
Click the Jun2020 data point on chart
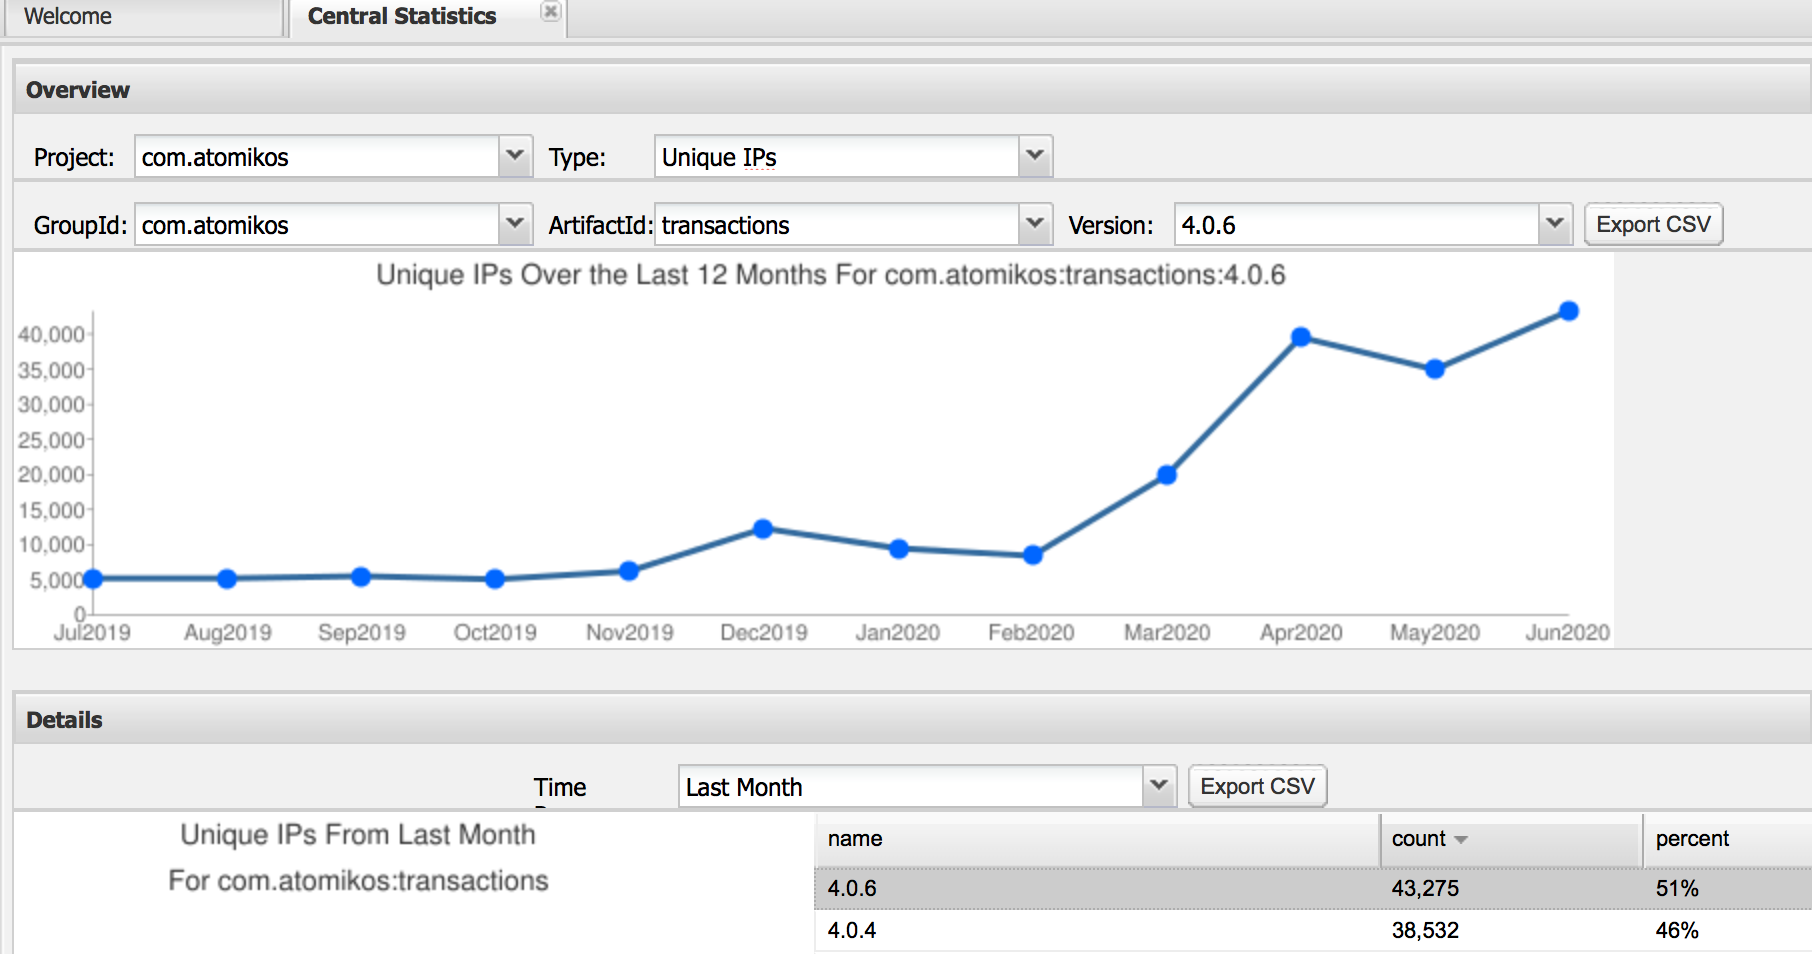(1569, 311)
